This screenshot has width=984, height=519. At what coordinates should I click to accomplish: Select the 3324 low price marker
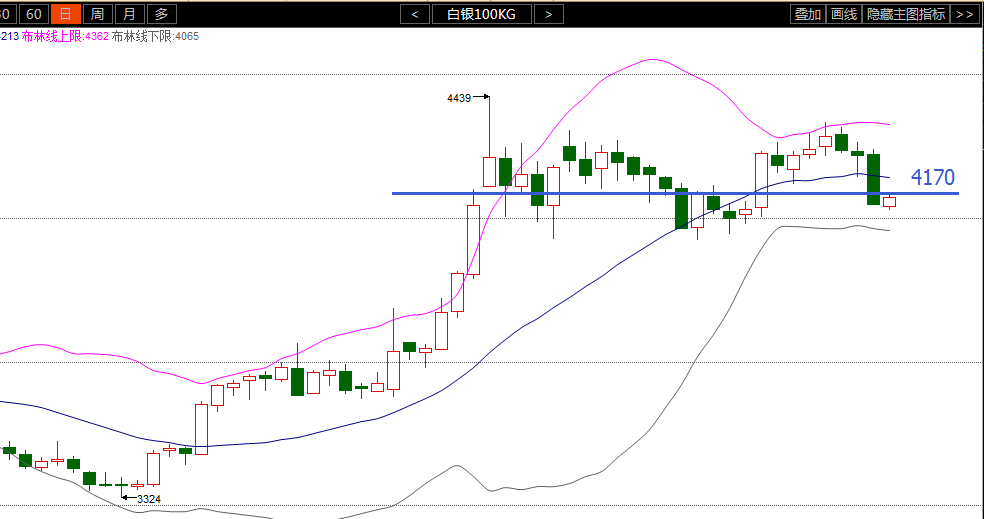(x=148, y=498)
